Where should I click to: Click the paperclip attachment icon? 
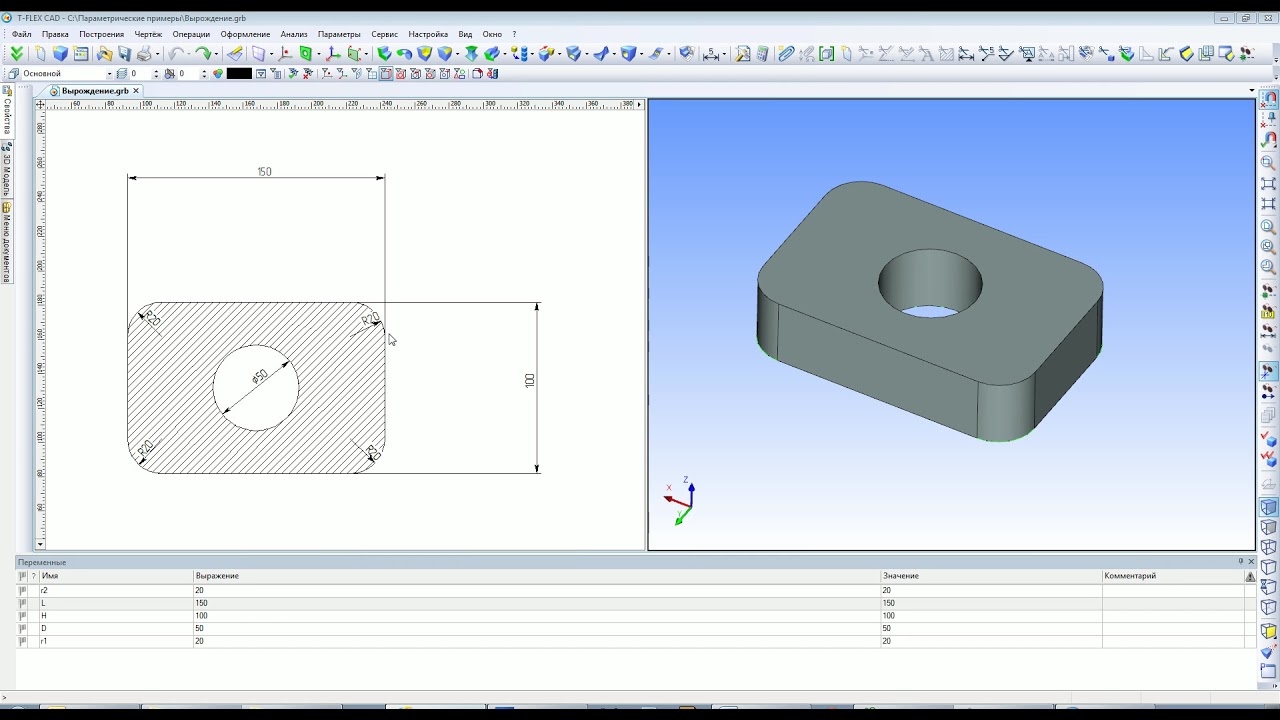point(786,54)
